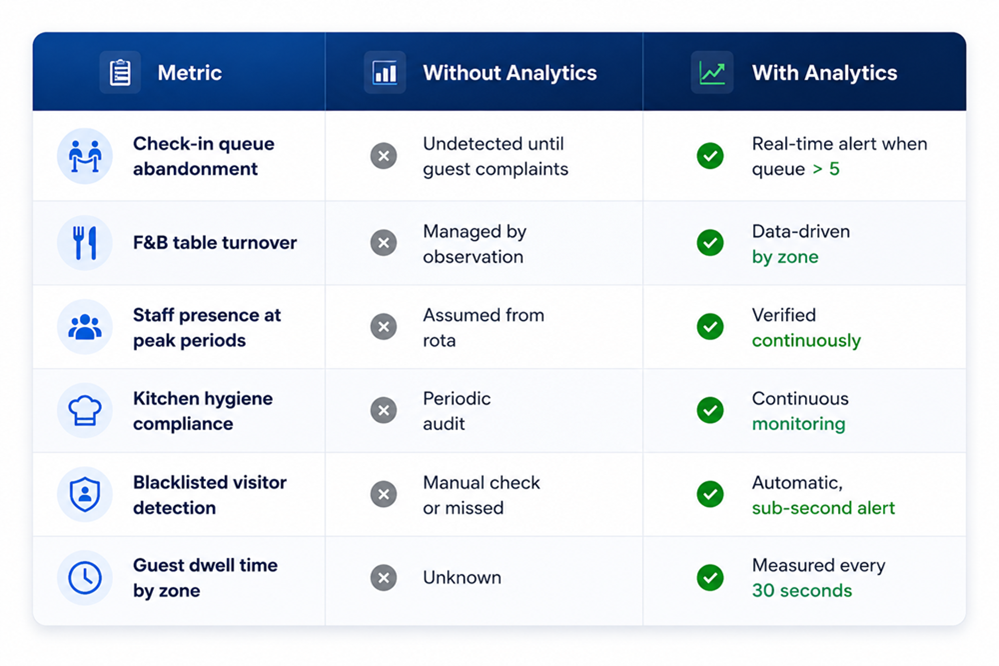This screenshot has height=666, width=999.
Task: Click green checkmark in Blacklisted visitor row
Action: coord(710,495)
